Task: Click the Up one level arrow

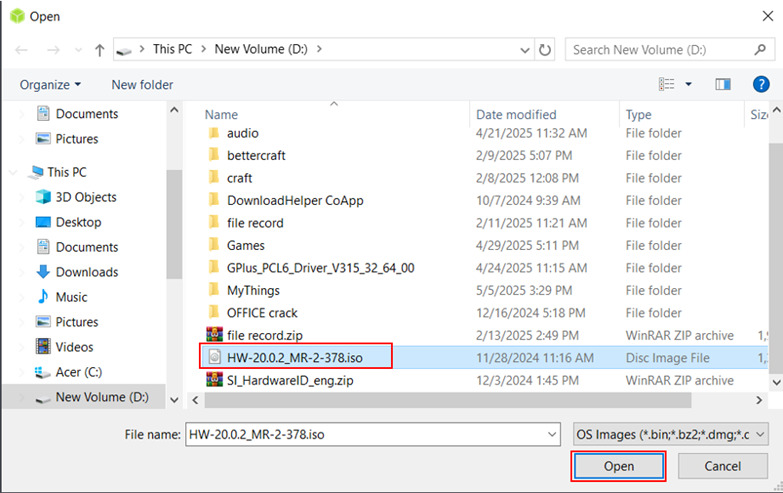Action: point(100,50)
